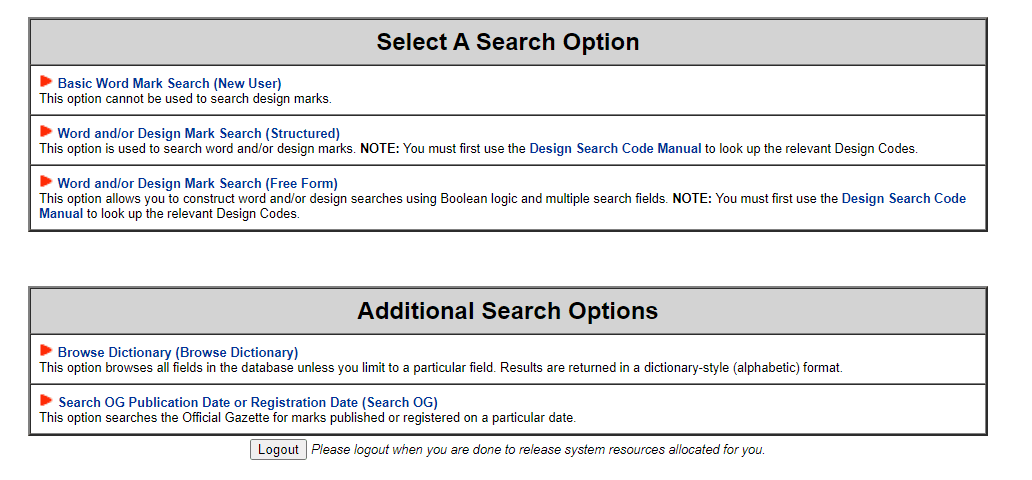
Task: Click the red flag beside Search OG option
Action: [x=46, y=400]
